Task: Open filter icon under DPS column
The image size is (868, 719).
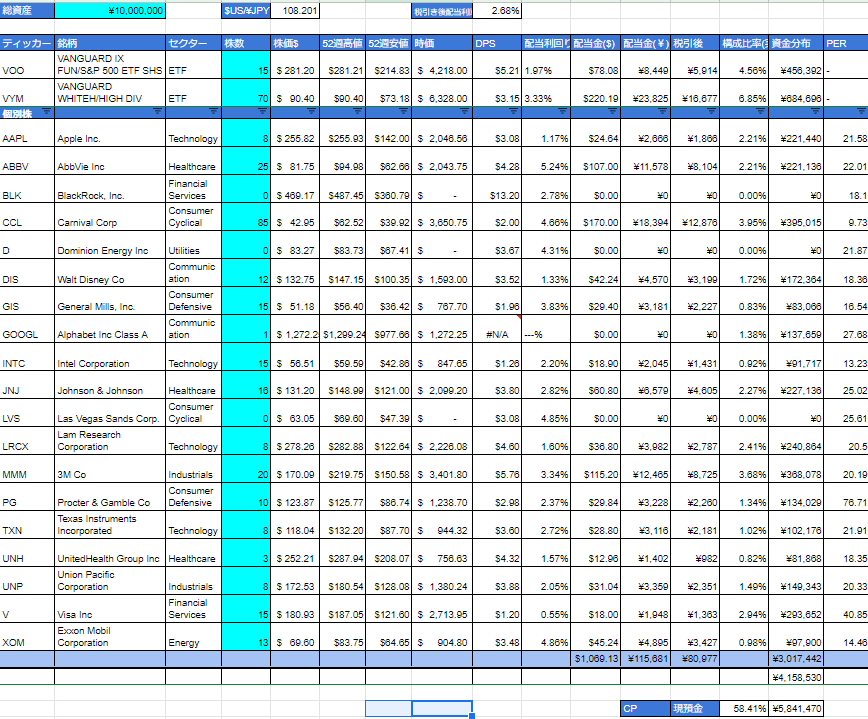Action: [514, 112]
